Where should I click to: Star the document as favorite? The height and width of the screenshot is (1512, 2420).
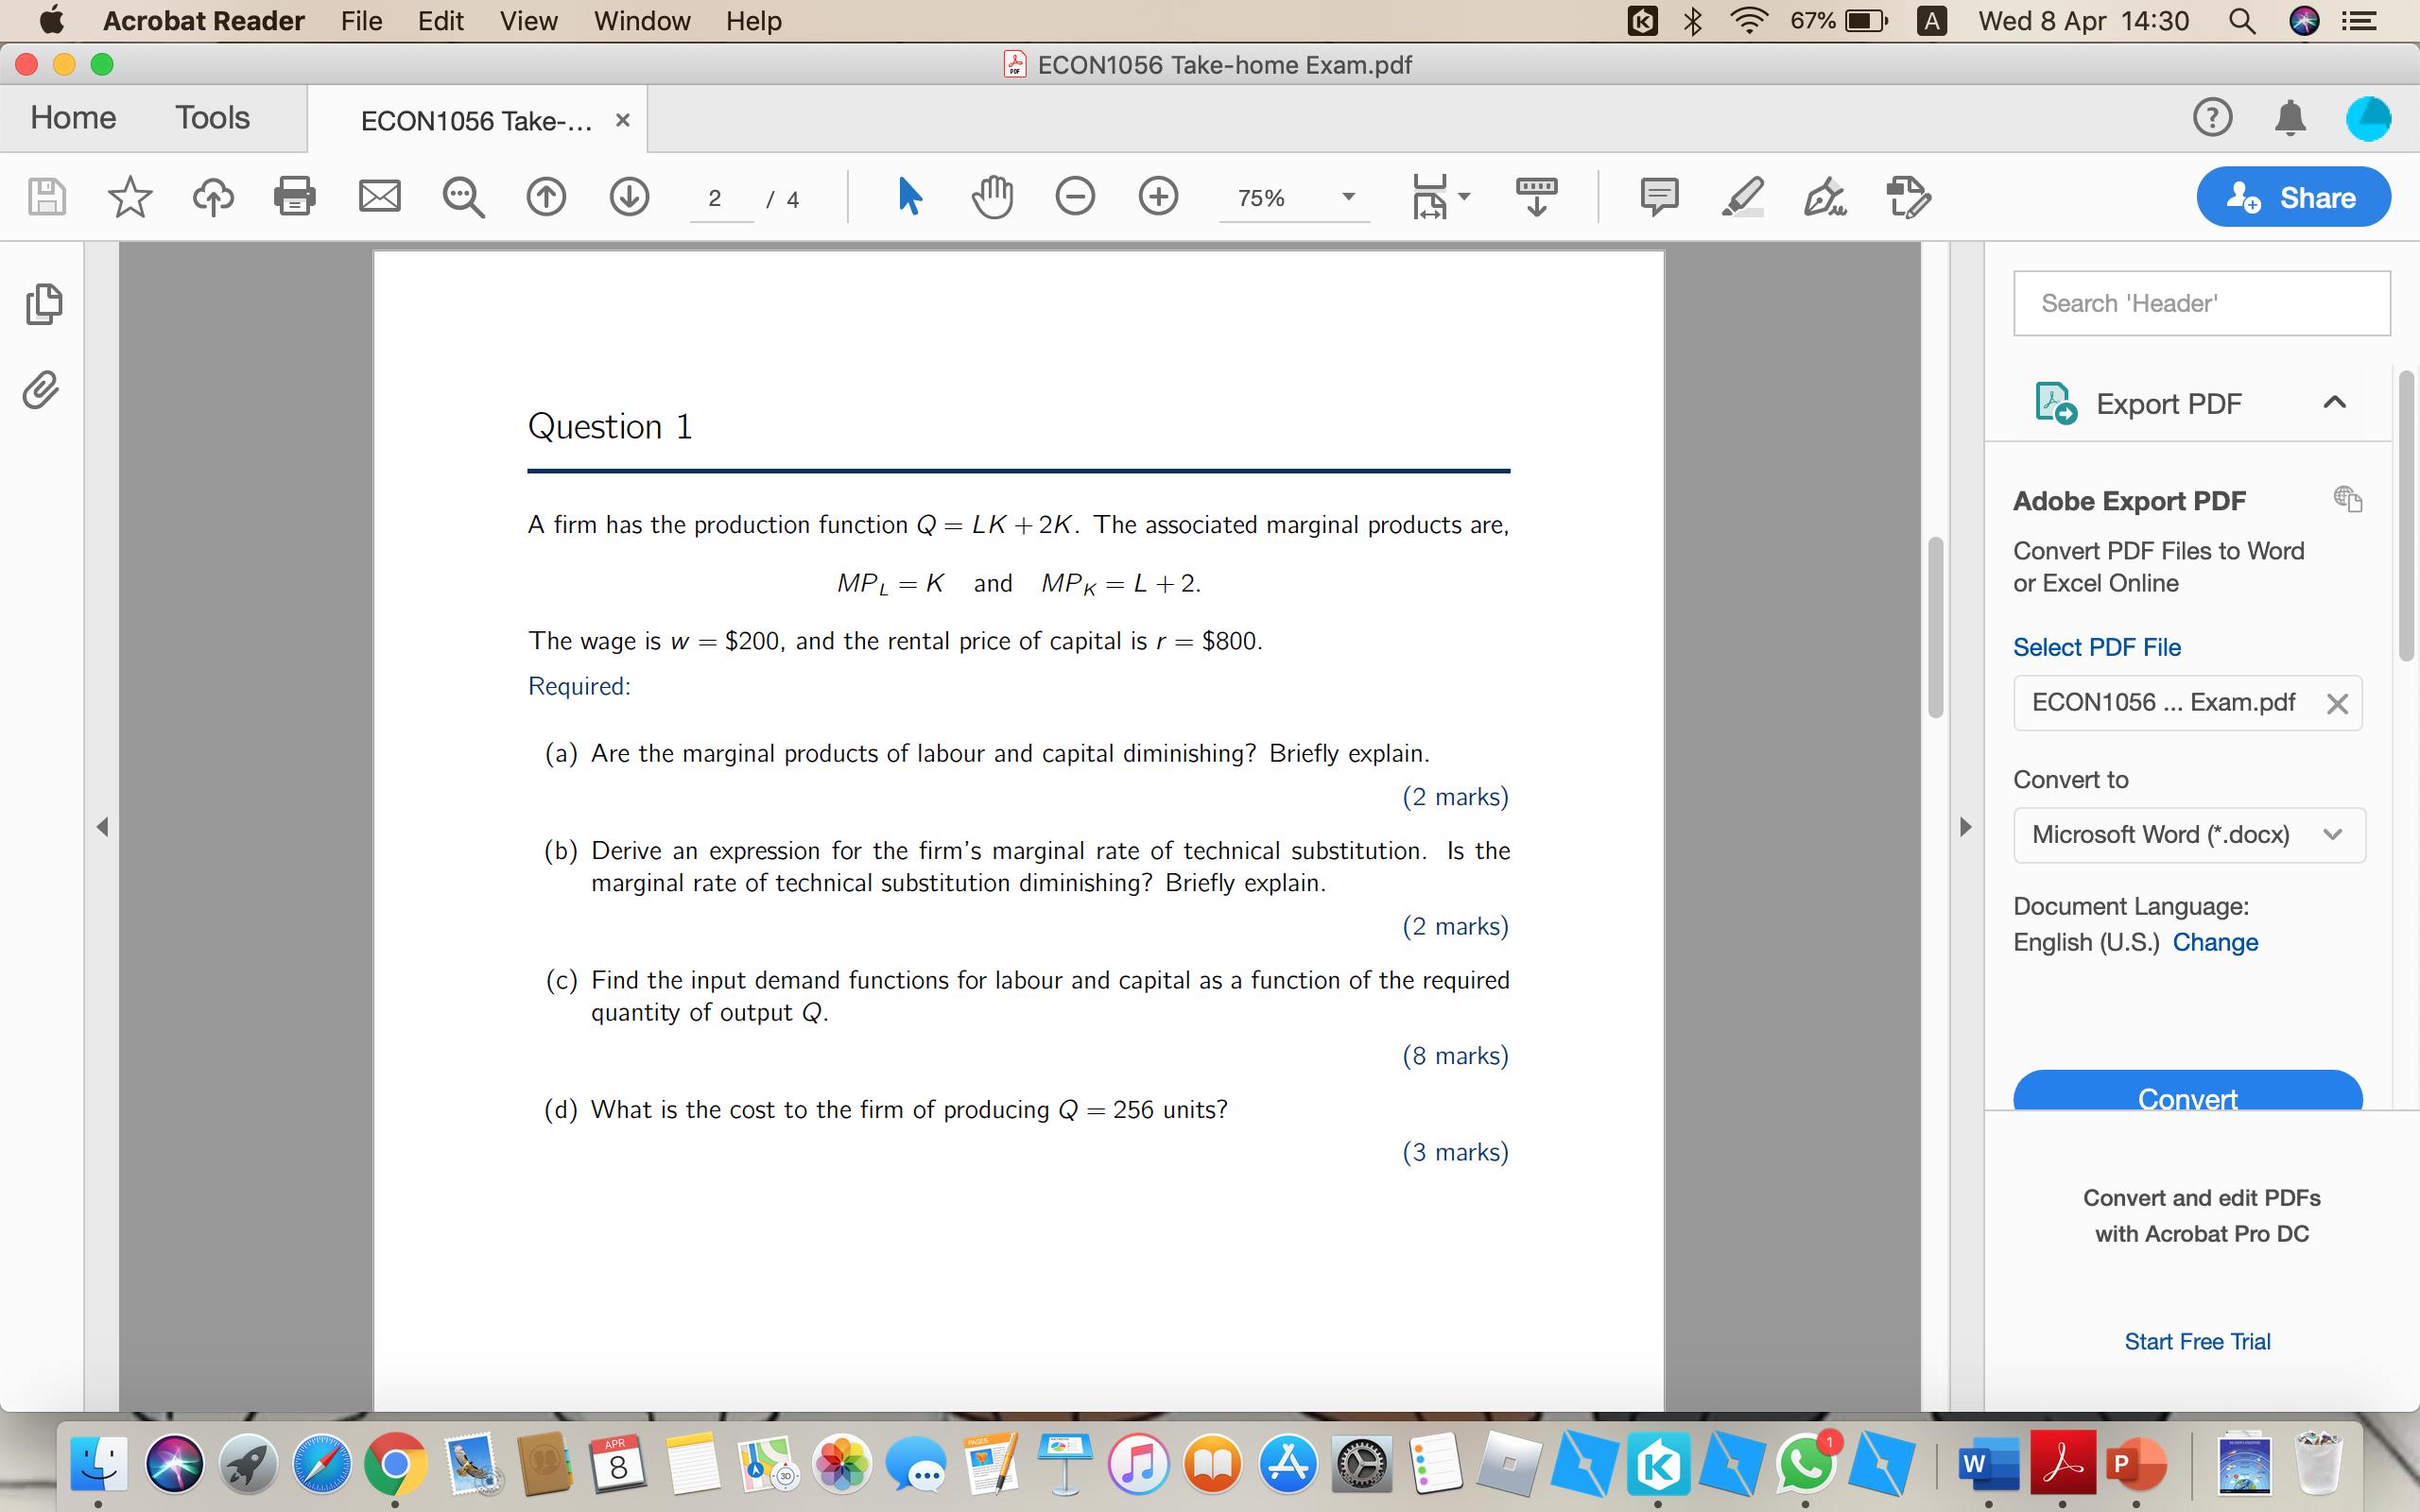tap(130, 196)
